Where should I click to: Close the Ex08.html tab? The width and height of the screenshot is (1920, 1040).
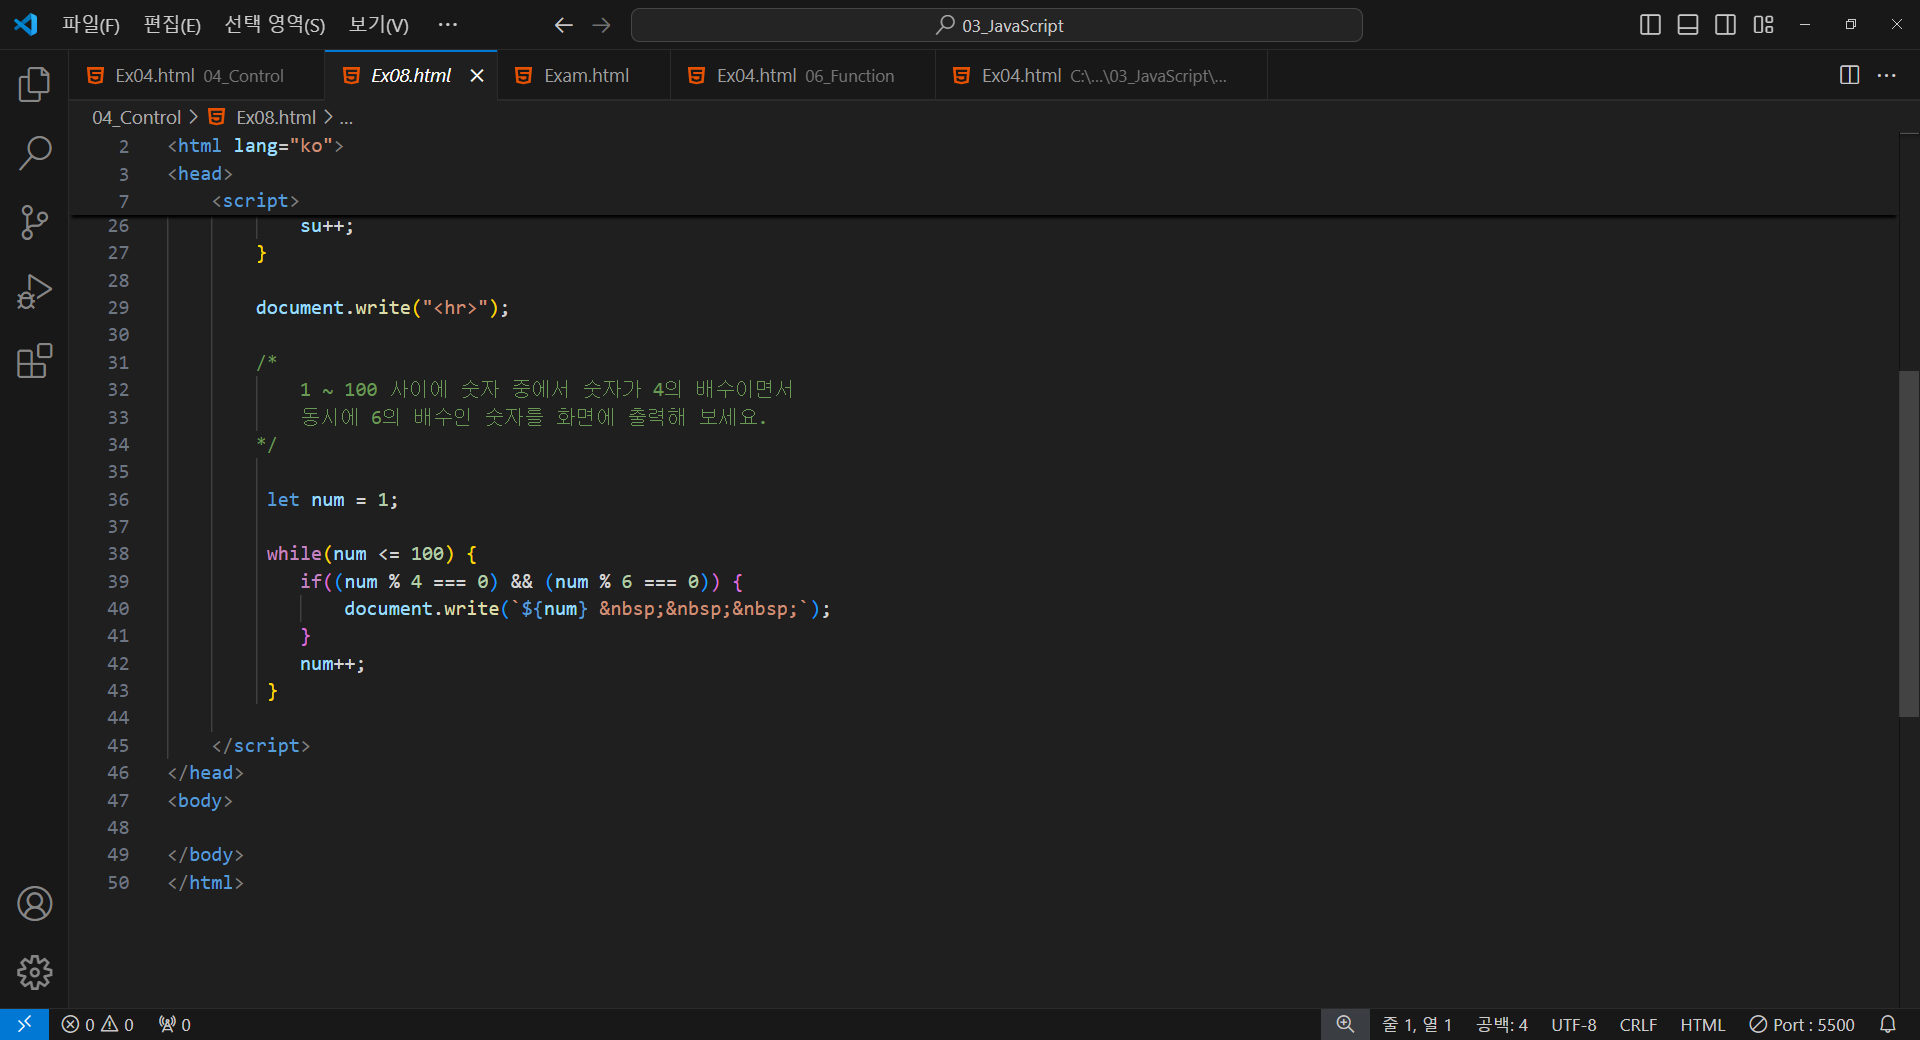tap(477, 75)
